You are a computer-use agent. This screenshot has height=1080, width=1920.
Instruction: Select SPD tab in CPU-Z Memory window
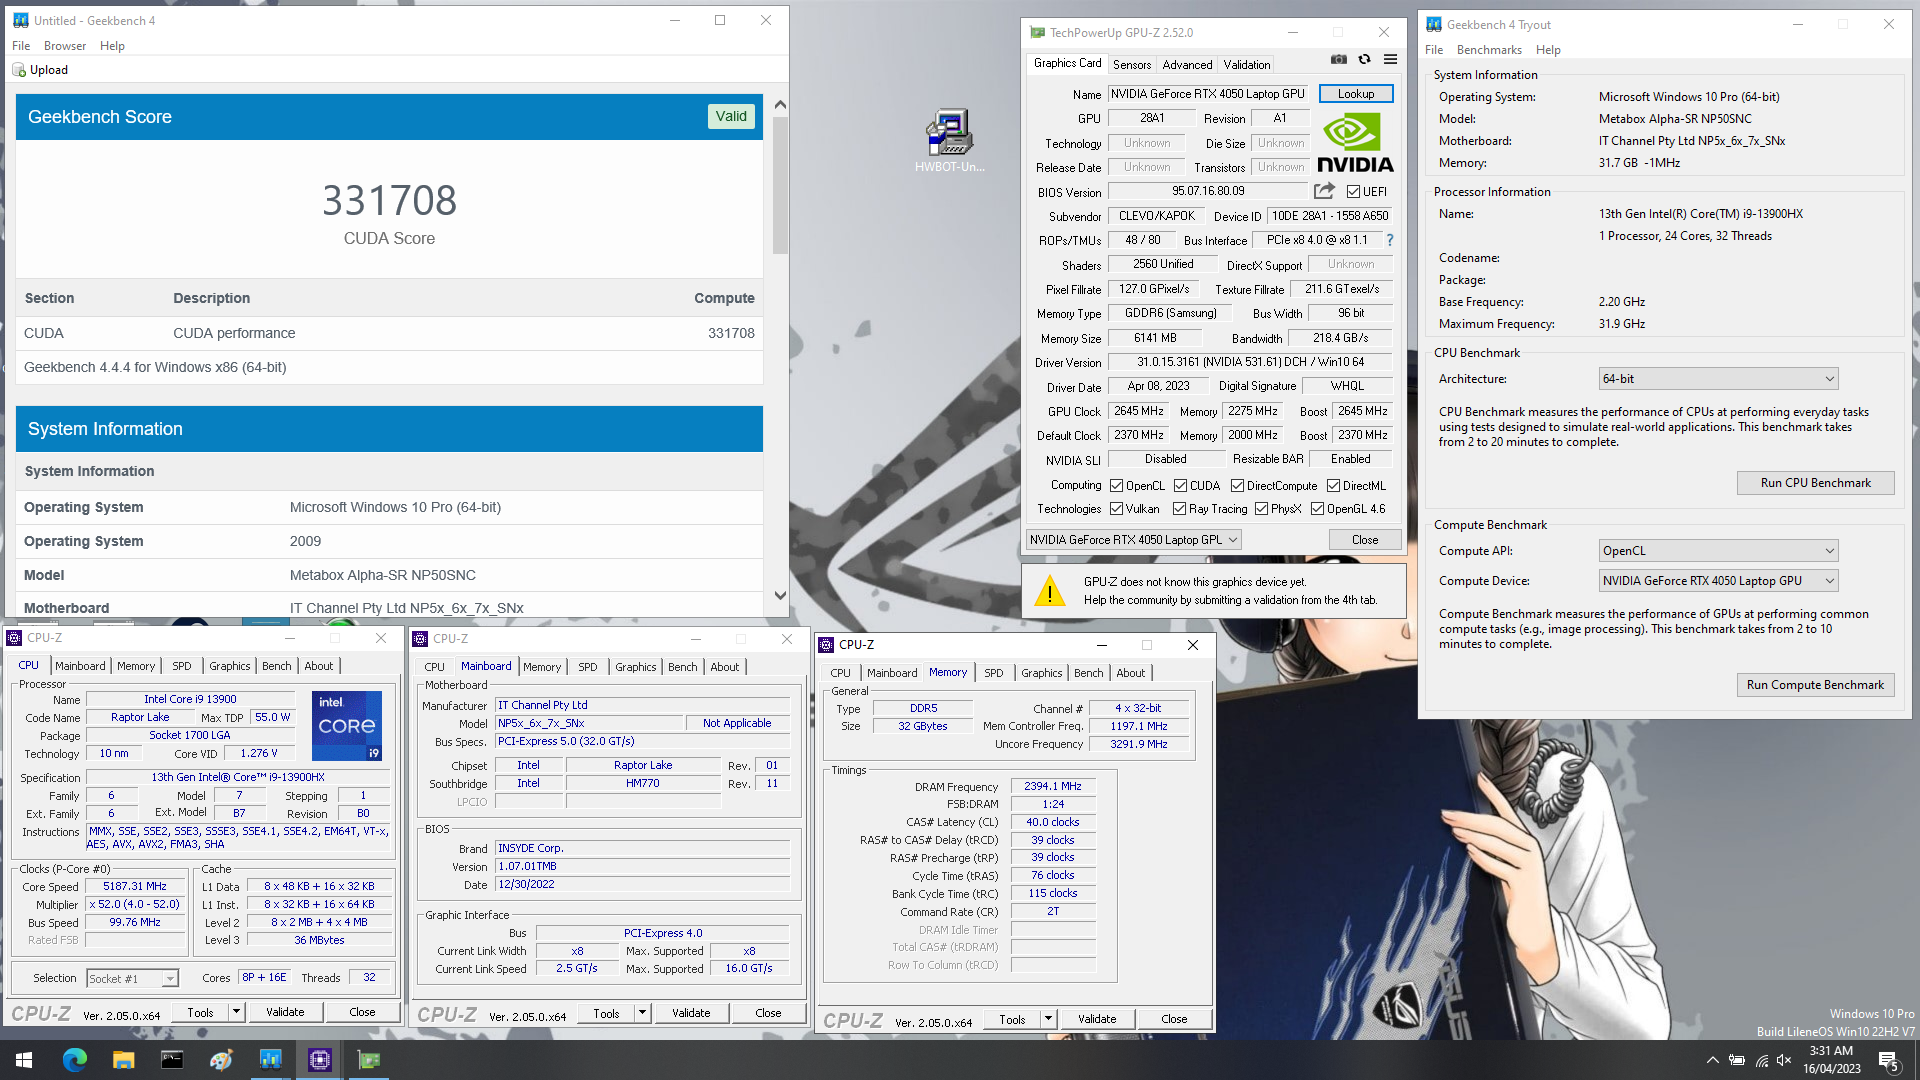(x=993, y=673)
